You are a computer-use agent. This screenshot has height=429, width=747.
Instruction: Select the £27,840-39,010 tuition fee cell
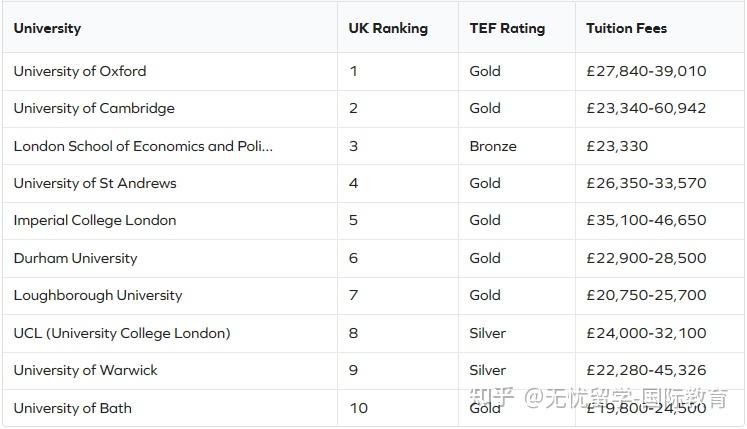tap(646, 71)
